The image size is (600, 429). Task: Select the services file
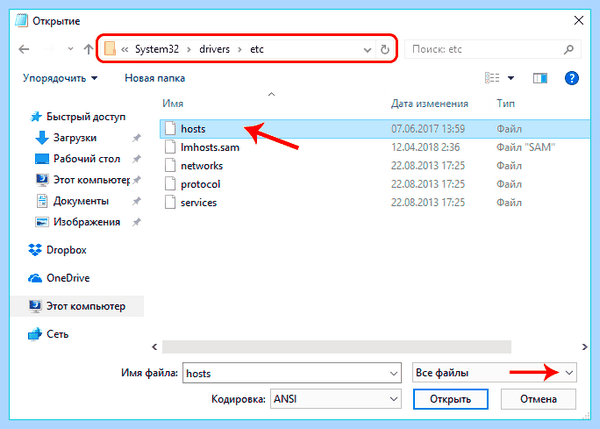pos(374,202)
